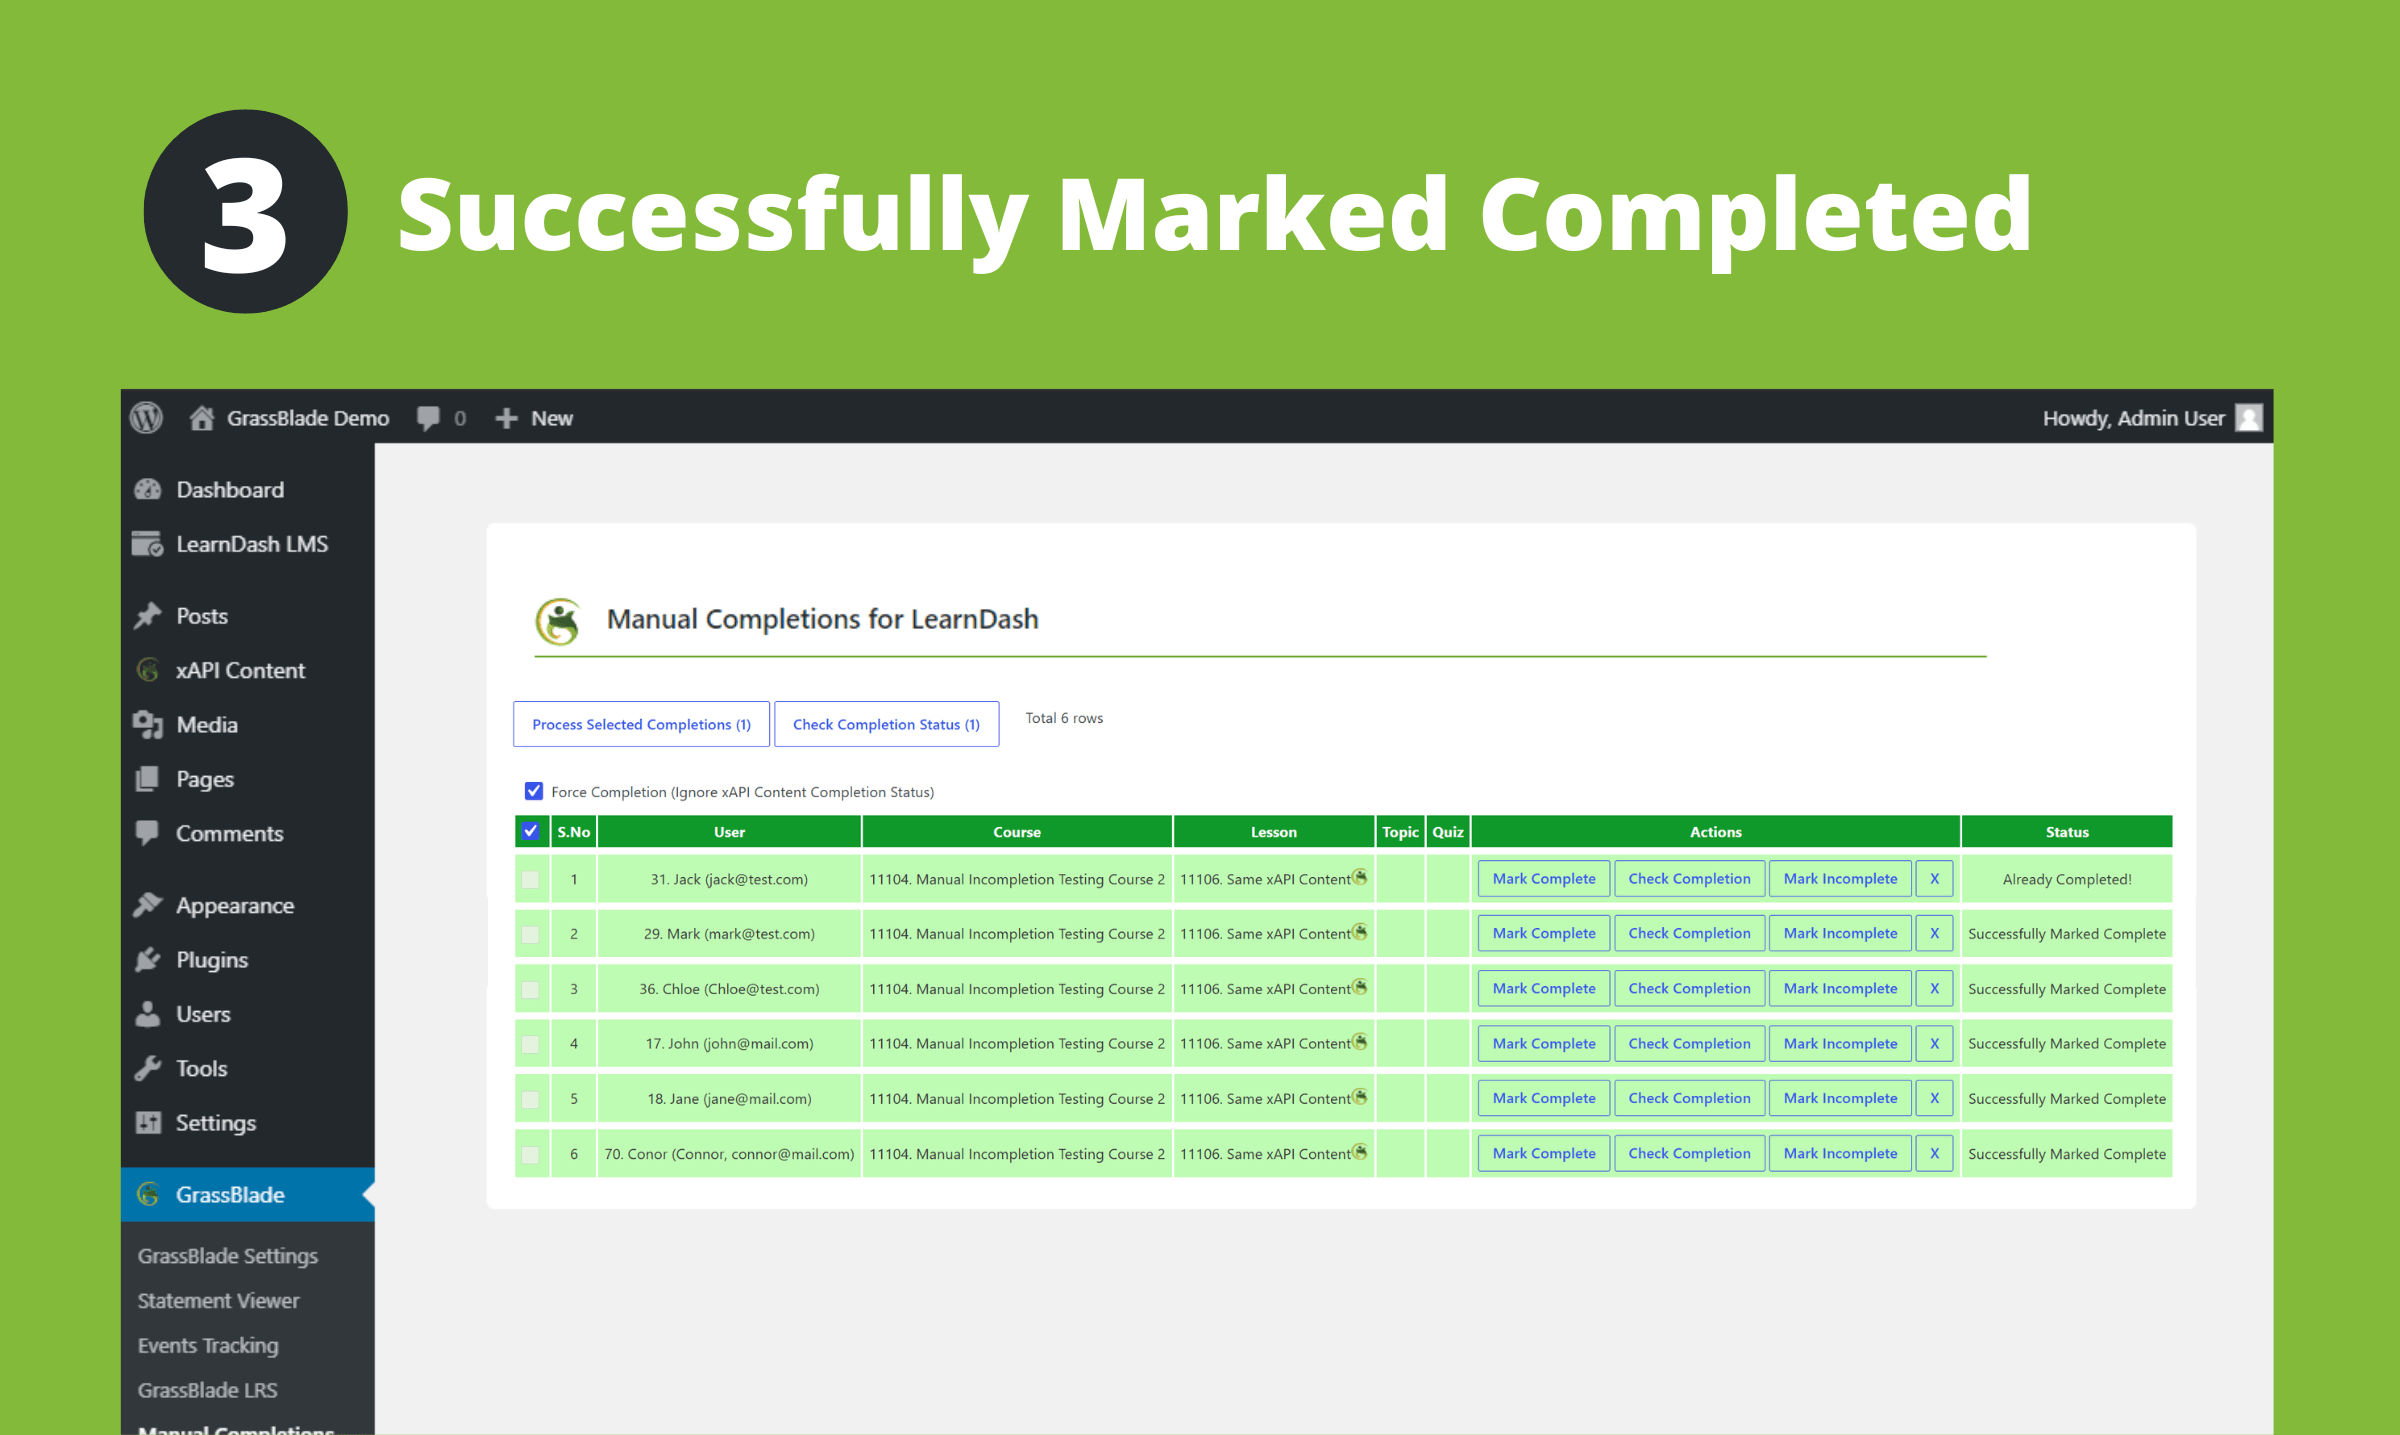The height and width of the screenshot is (1435, 2400).
Task: Click the Tools wrench icon
Action: tap(148, 1068)
